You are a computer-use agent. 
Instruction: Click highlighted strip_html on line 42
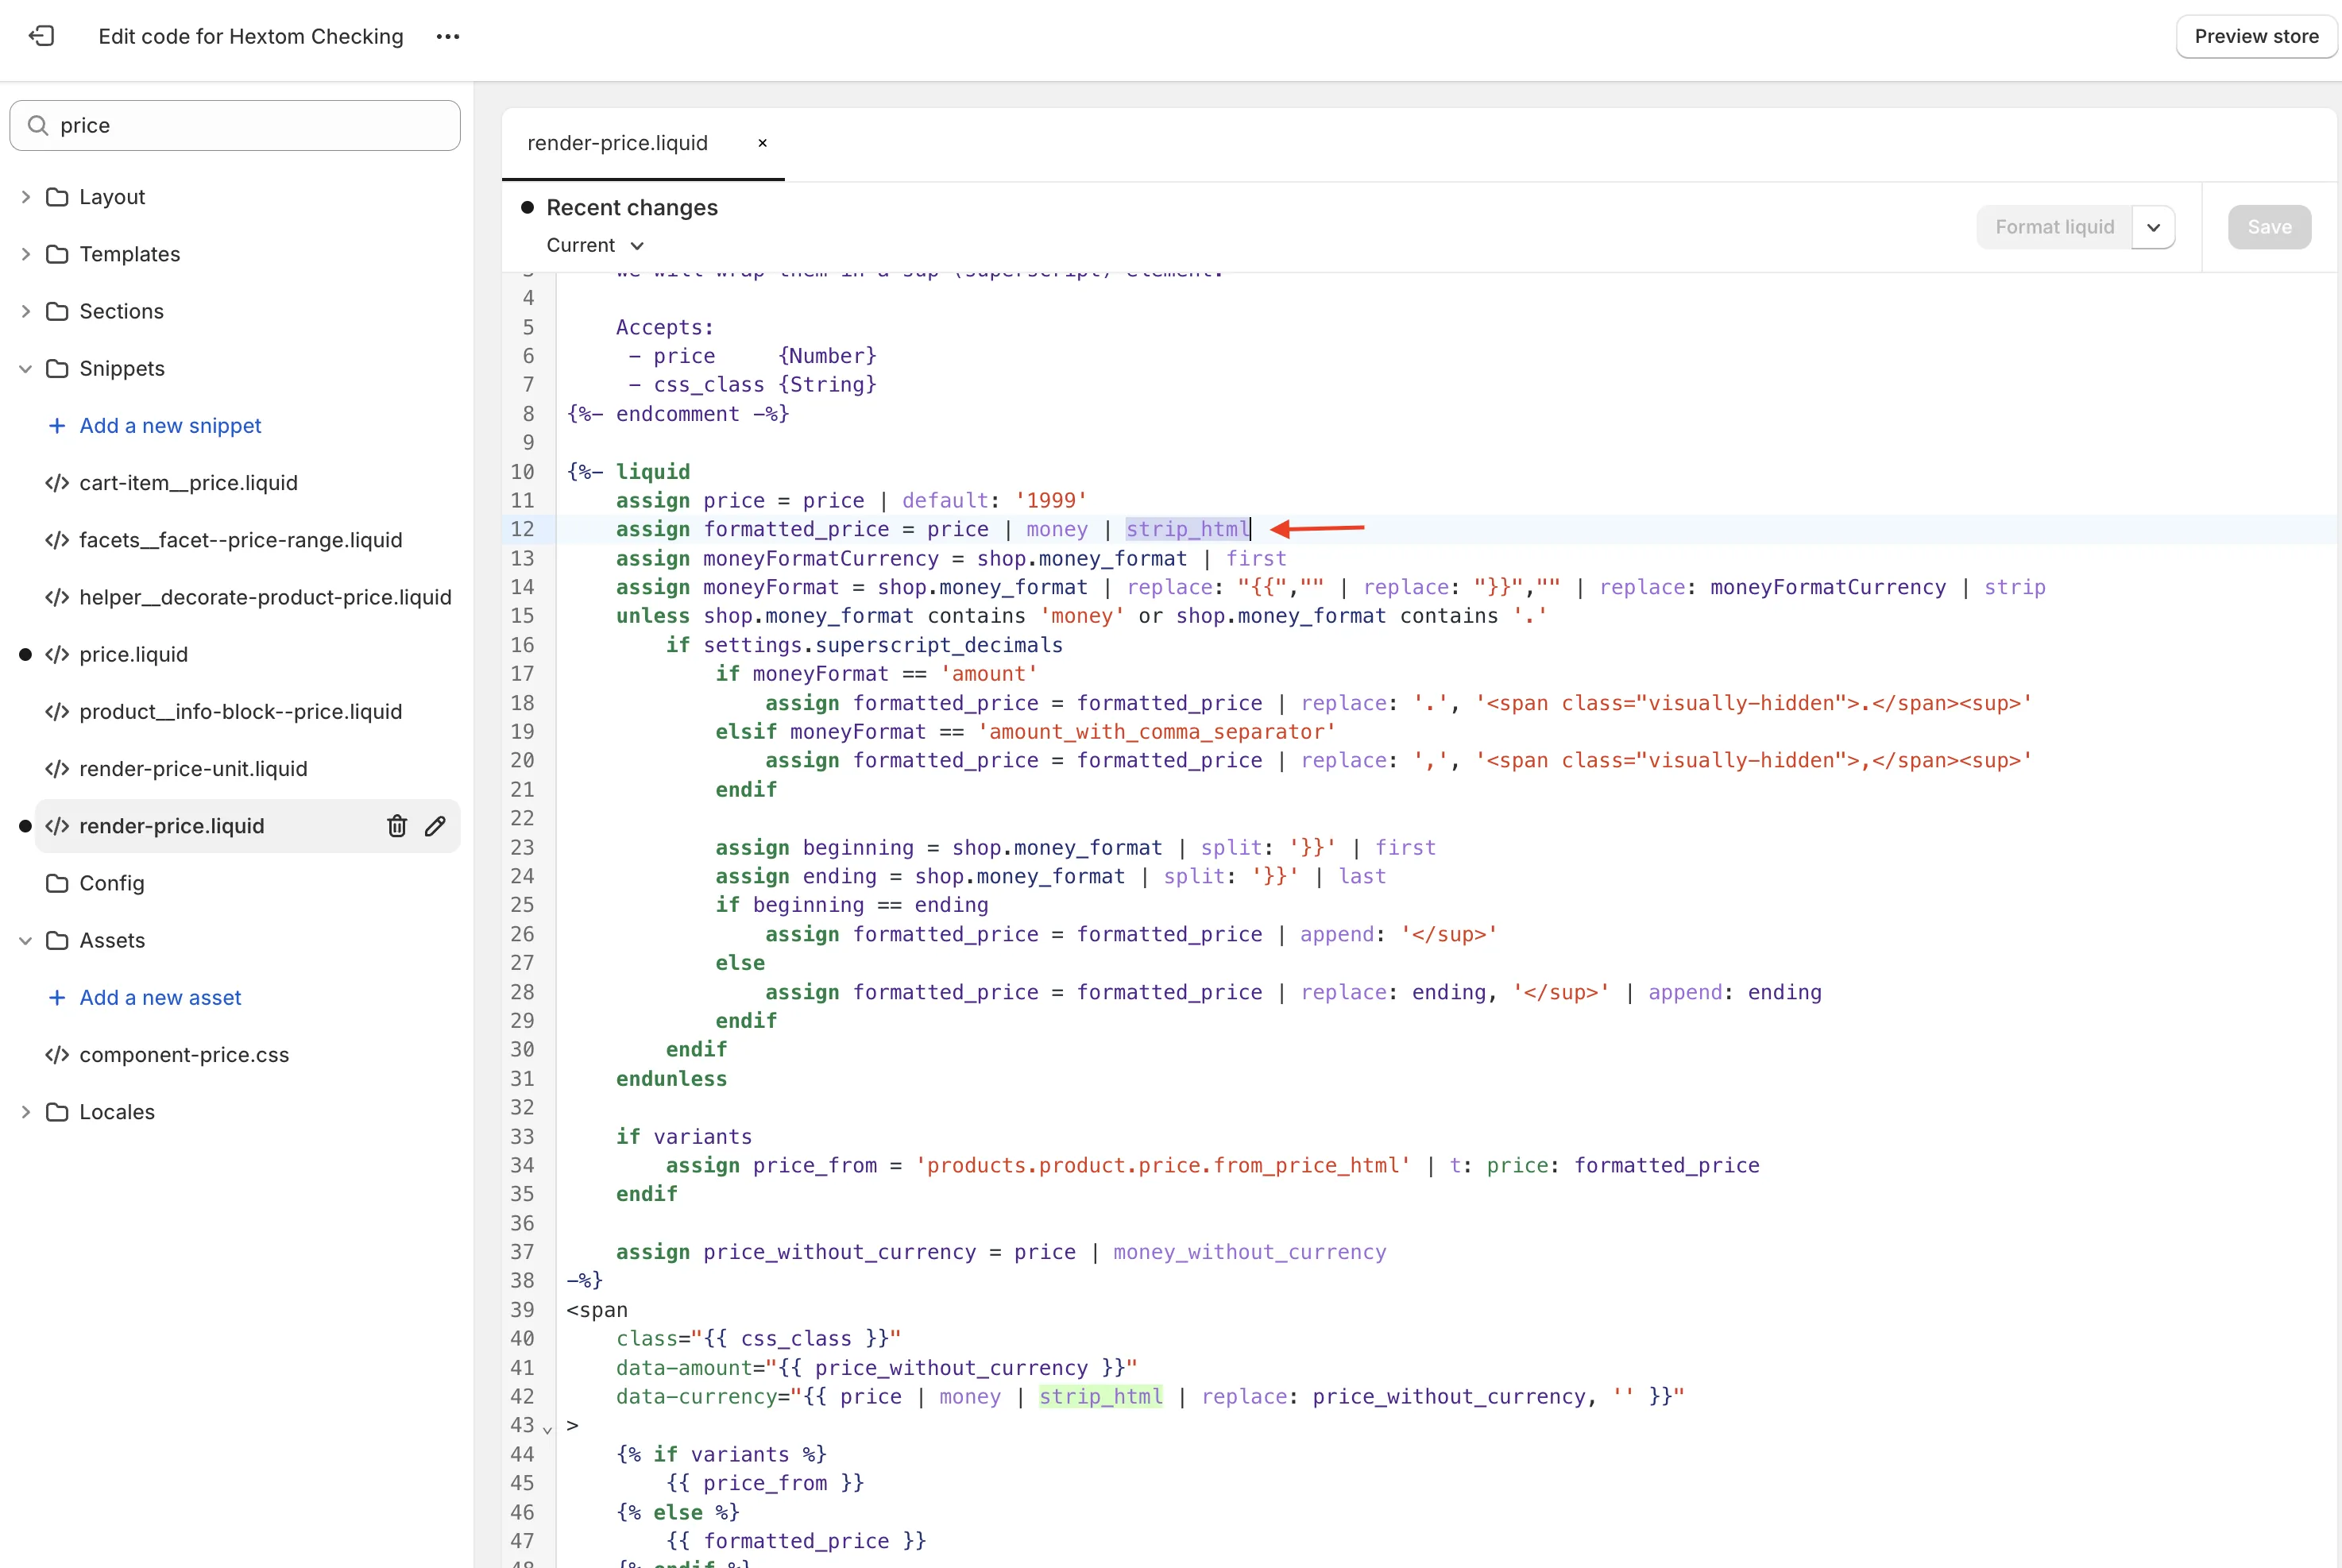coord(1100,1397)
